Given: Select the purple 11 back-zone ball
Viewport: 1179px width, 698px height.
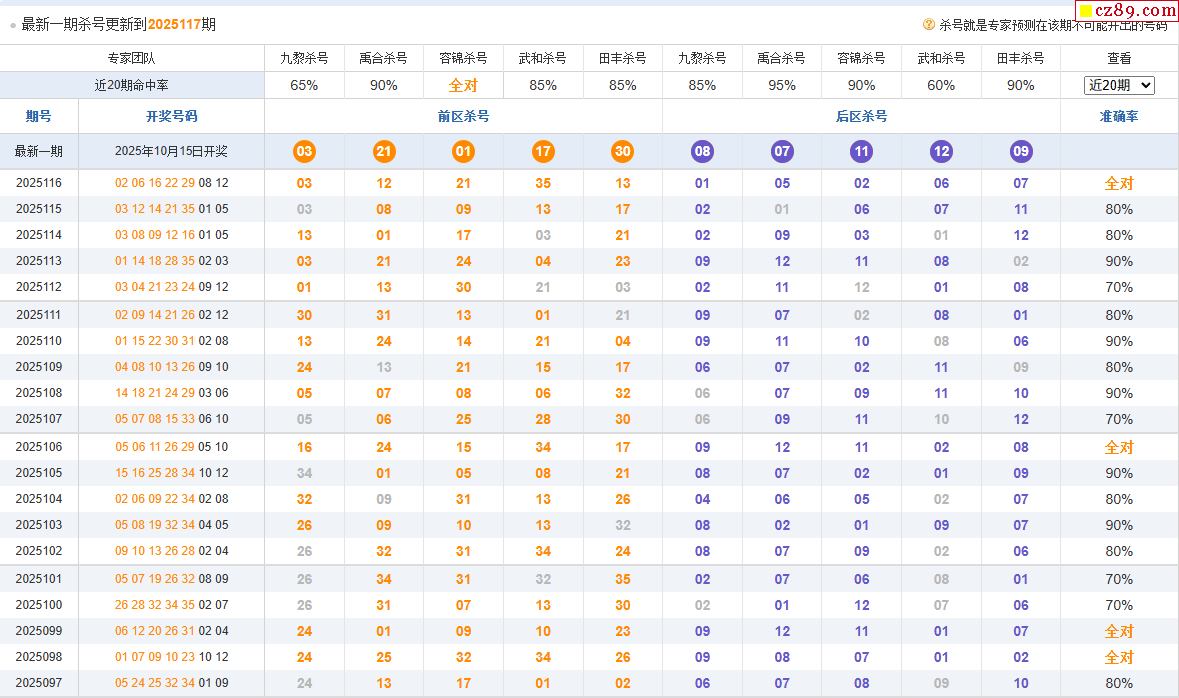Looking at the screenshot, I should coord(861,152).
